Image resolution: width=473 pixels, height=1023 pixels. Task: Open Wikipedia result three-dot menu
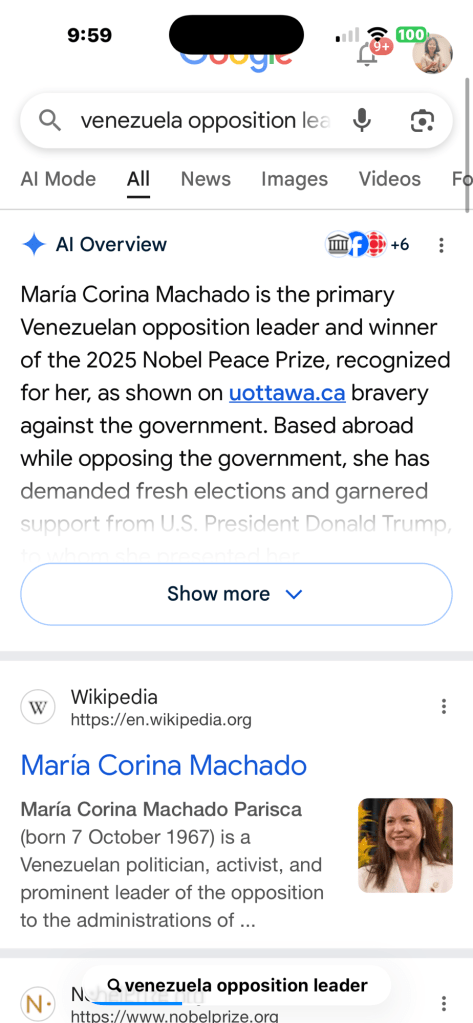[x=444, y=706]
